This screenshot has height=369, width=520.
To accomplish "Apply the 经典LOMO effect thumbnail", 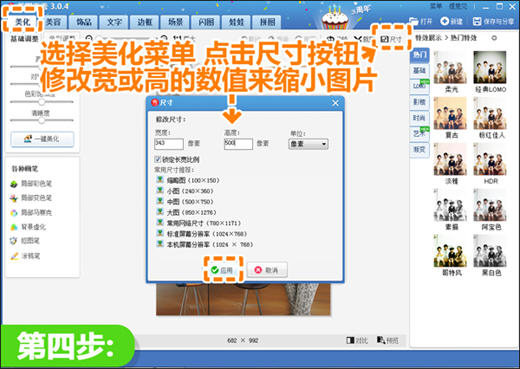I will (x=490, y=67).
